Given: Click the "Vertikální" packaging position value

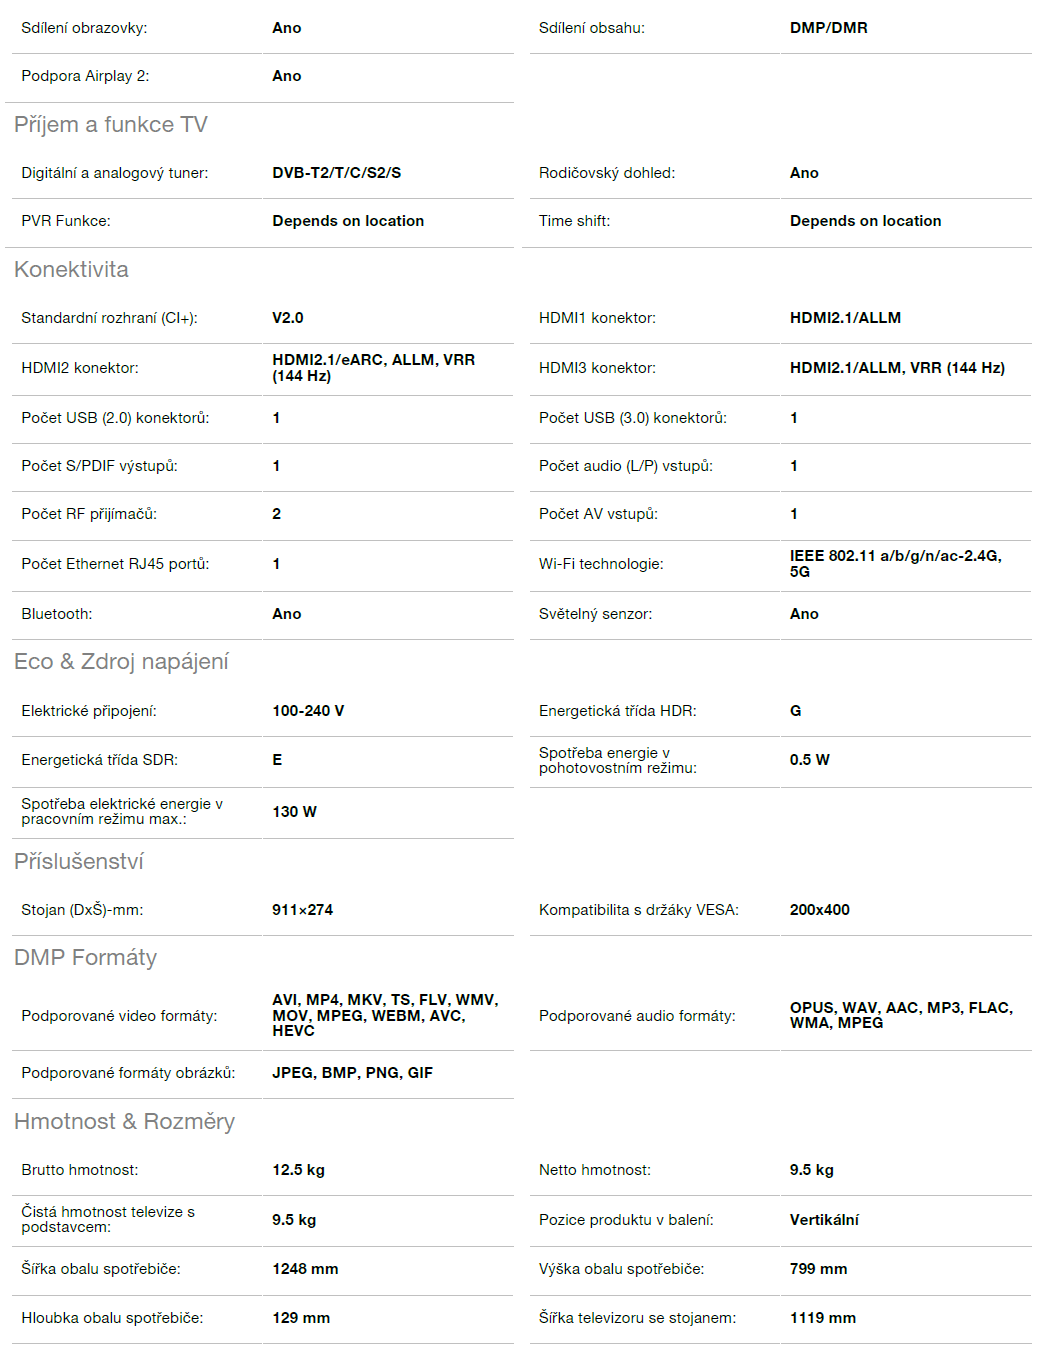Looking at the screenshot, I should (824, 1220).
